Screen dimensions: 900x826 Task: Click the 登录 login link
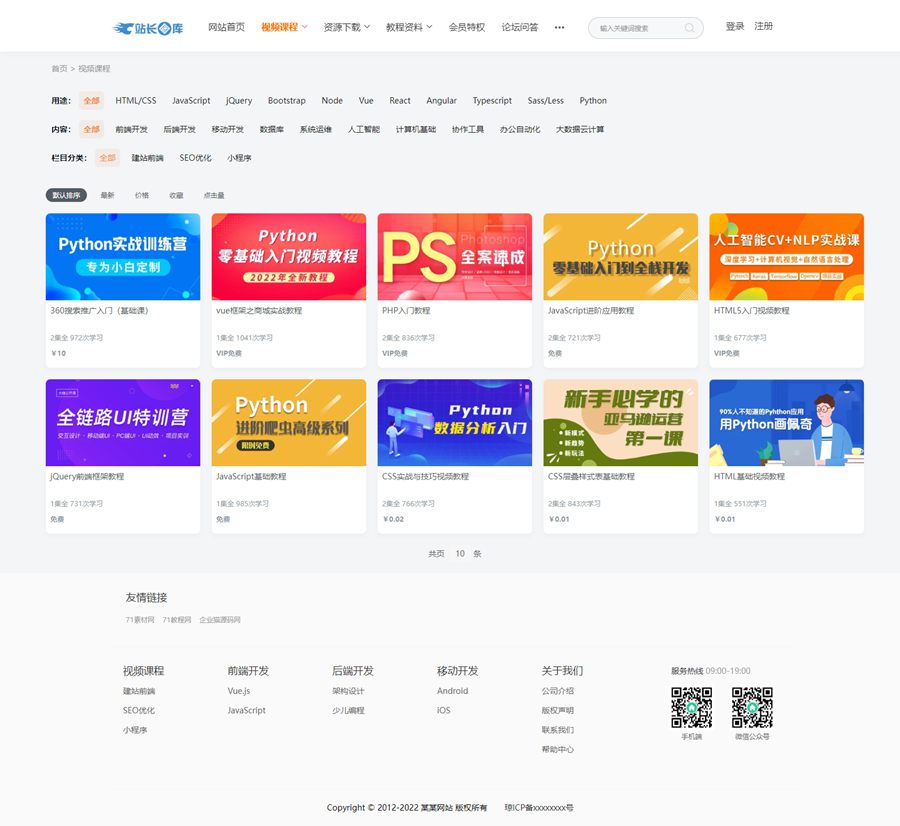[735, 27]
